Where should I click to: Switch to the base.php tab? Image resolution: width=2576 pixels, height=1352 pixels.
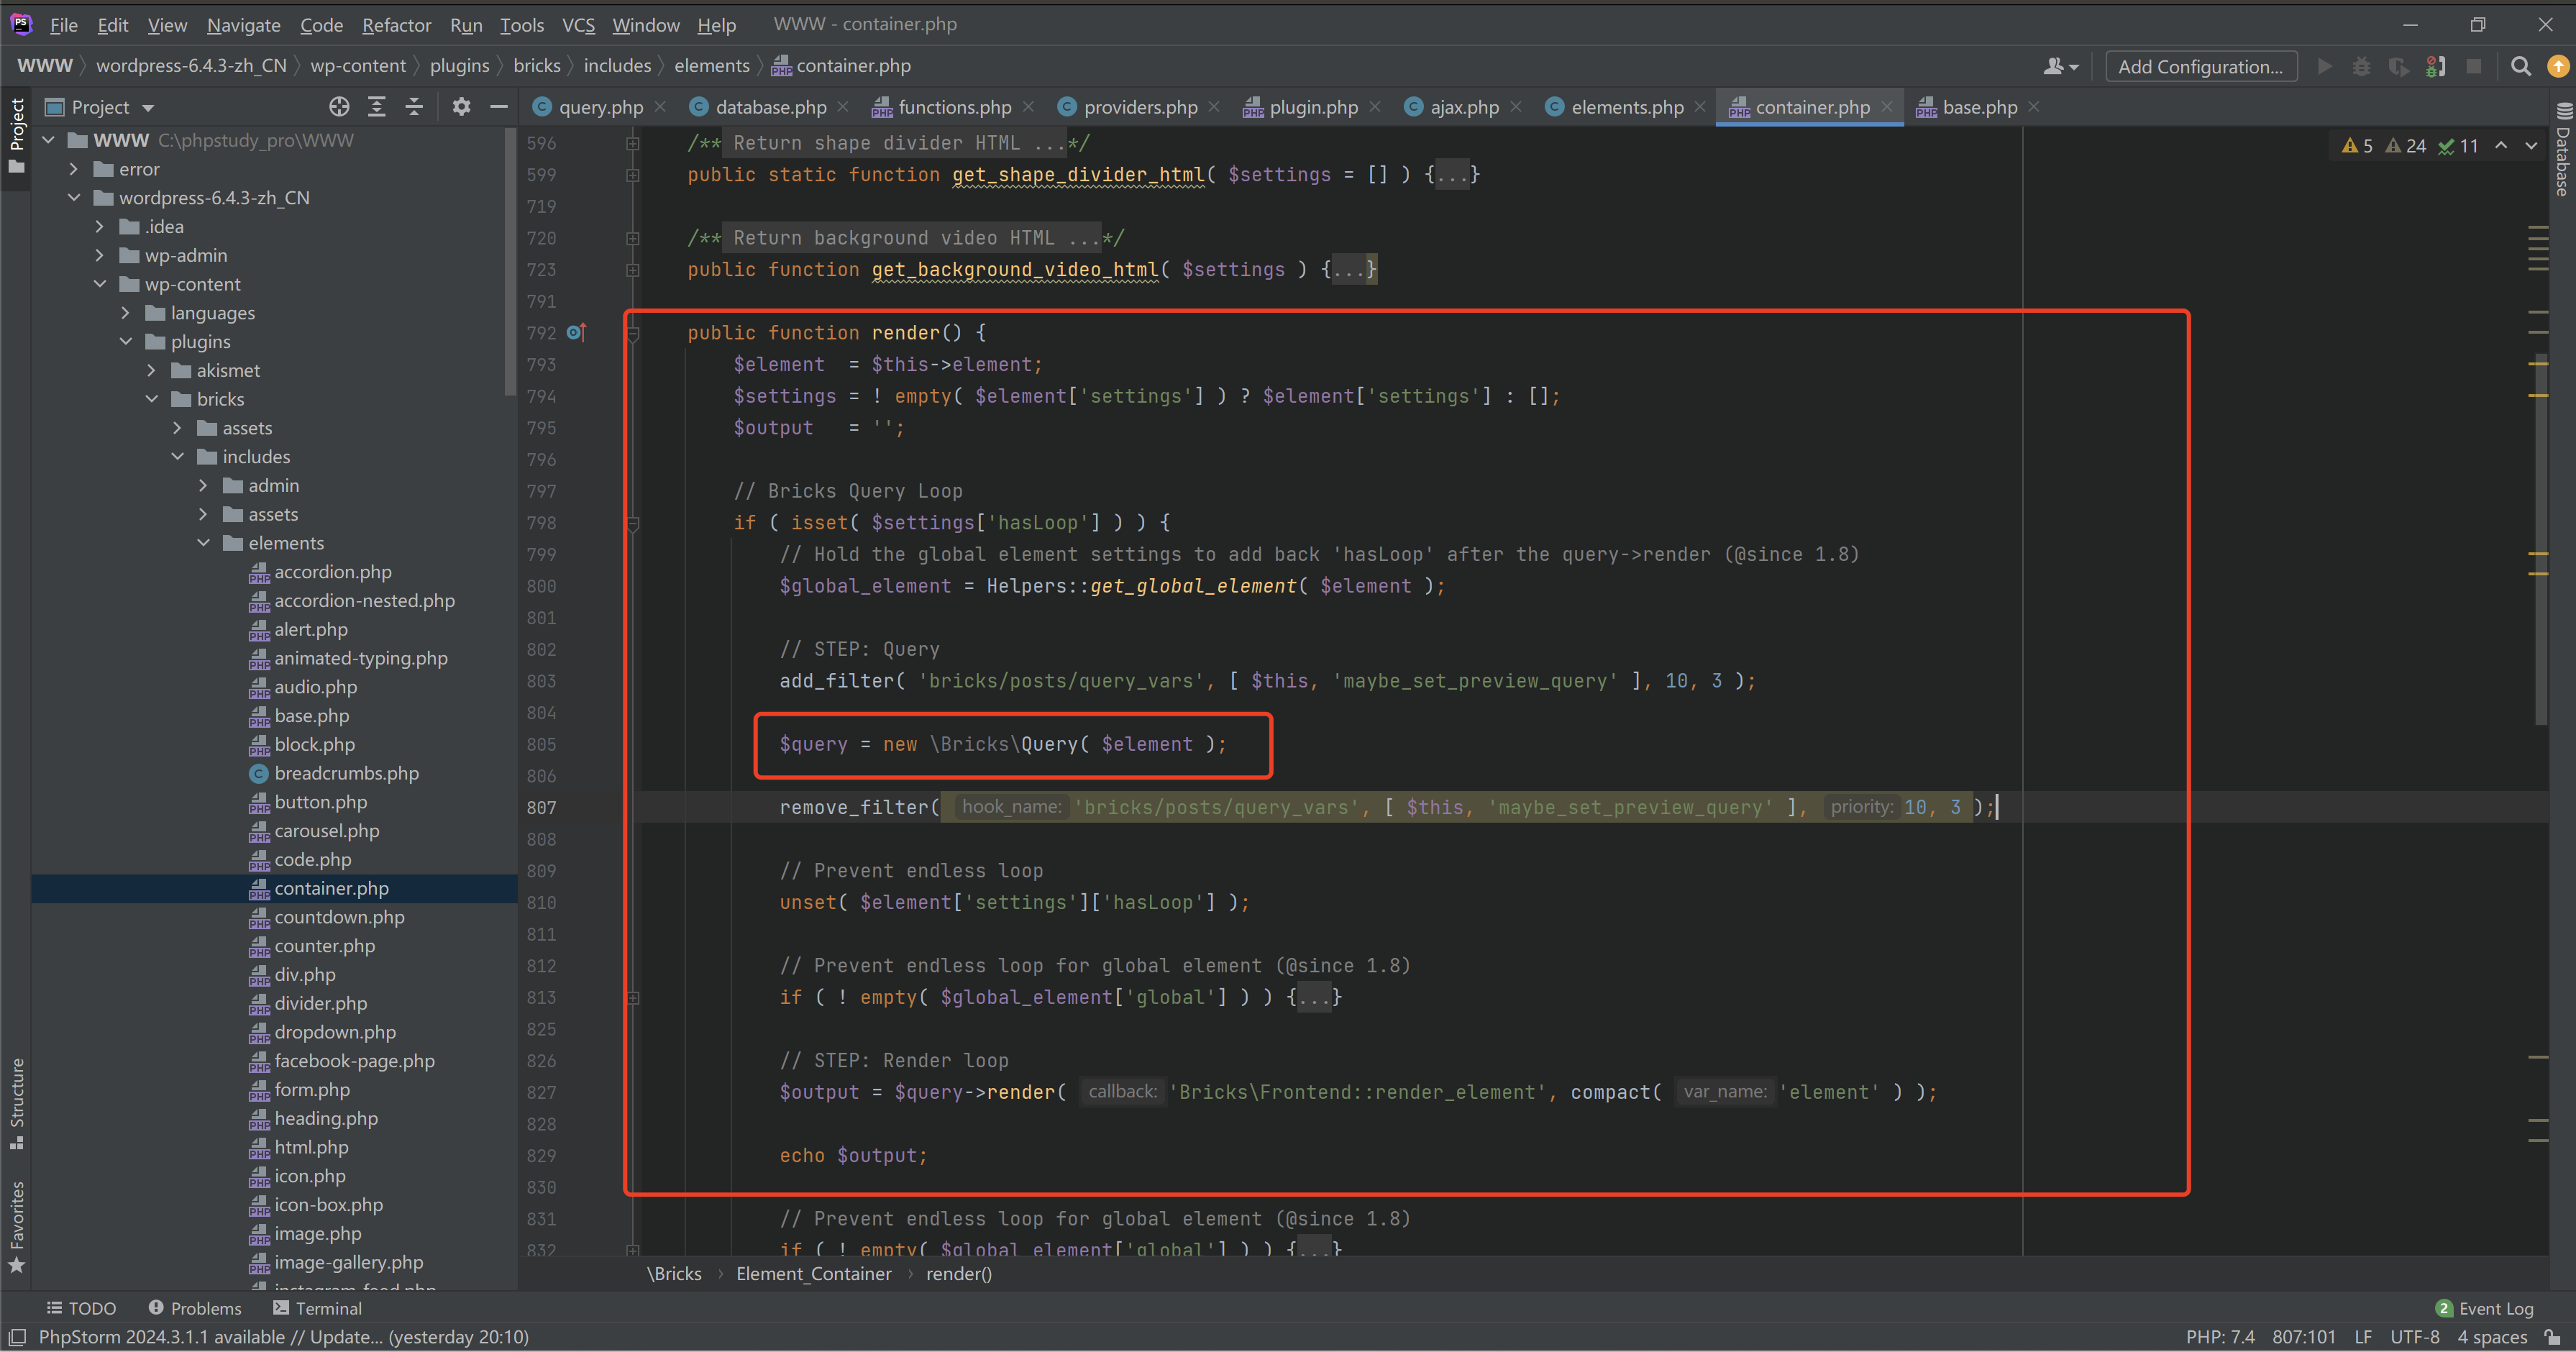point(1979,107)
